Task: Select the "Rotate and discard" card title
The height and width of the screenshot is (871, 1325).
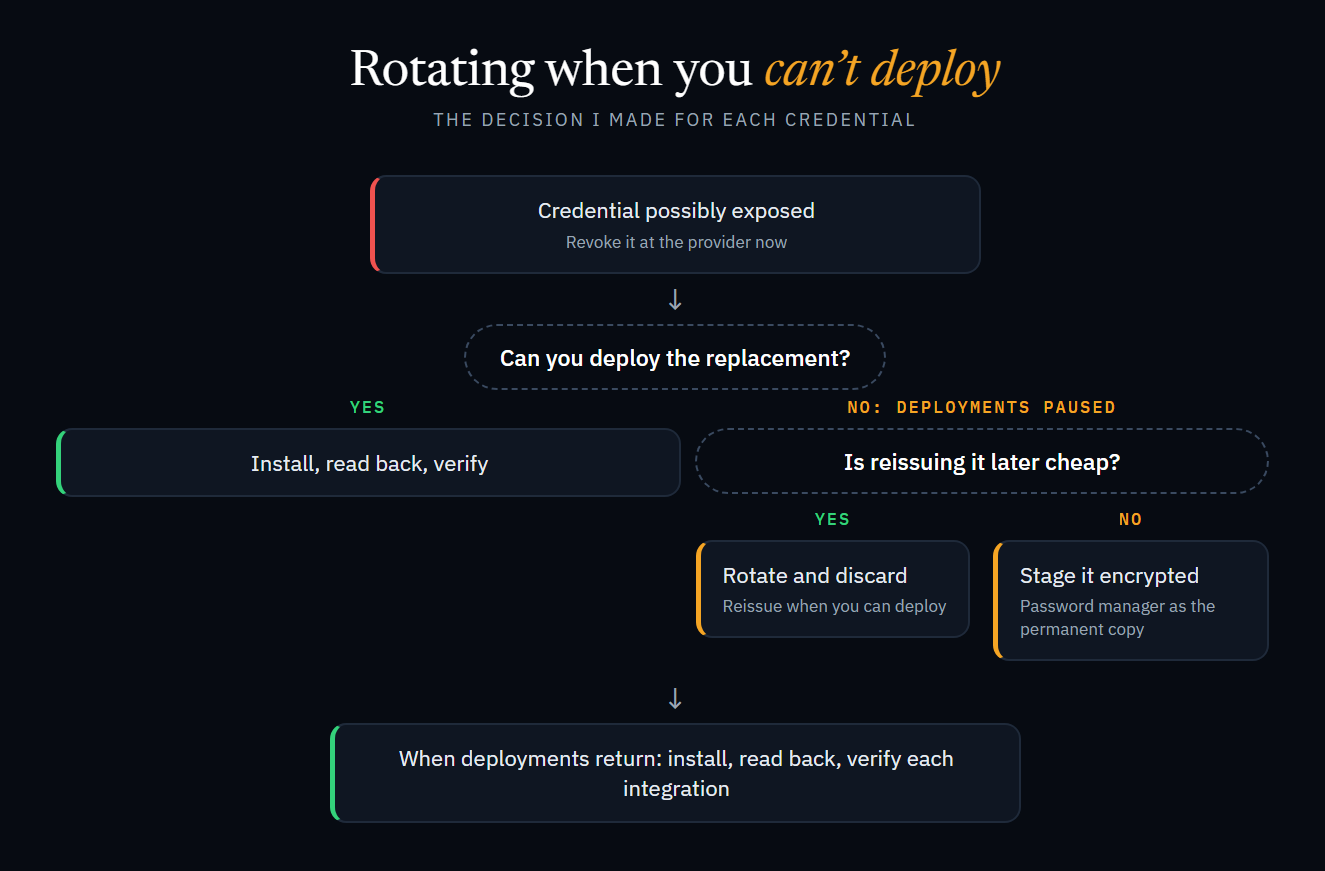Action: pos(815,576)
